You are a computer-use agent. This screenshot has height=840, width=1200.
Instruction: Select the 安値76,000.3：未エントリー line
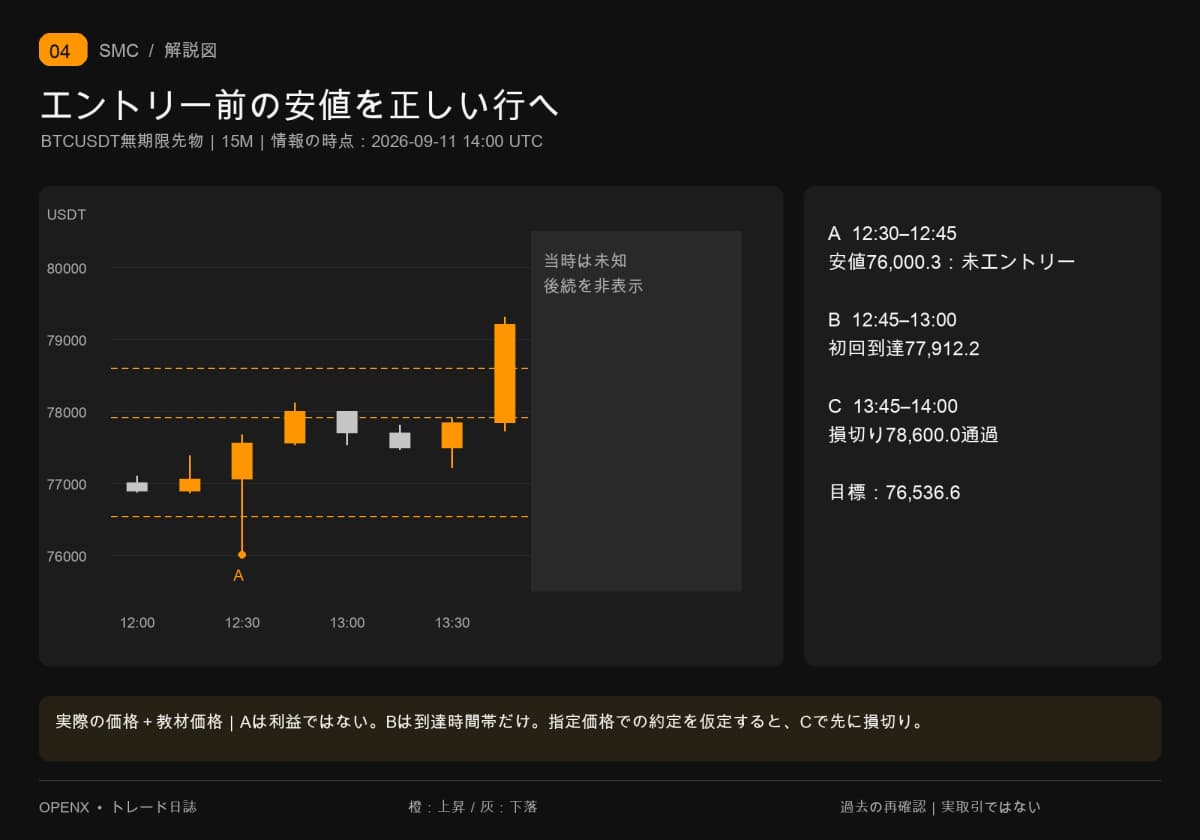(952, 262)
